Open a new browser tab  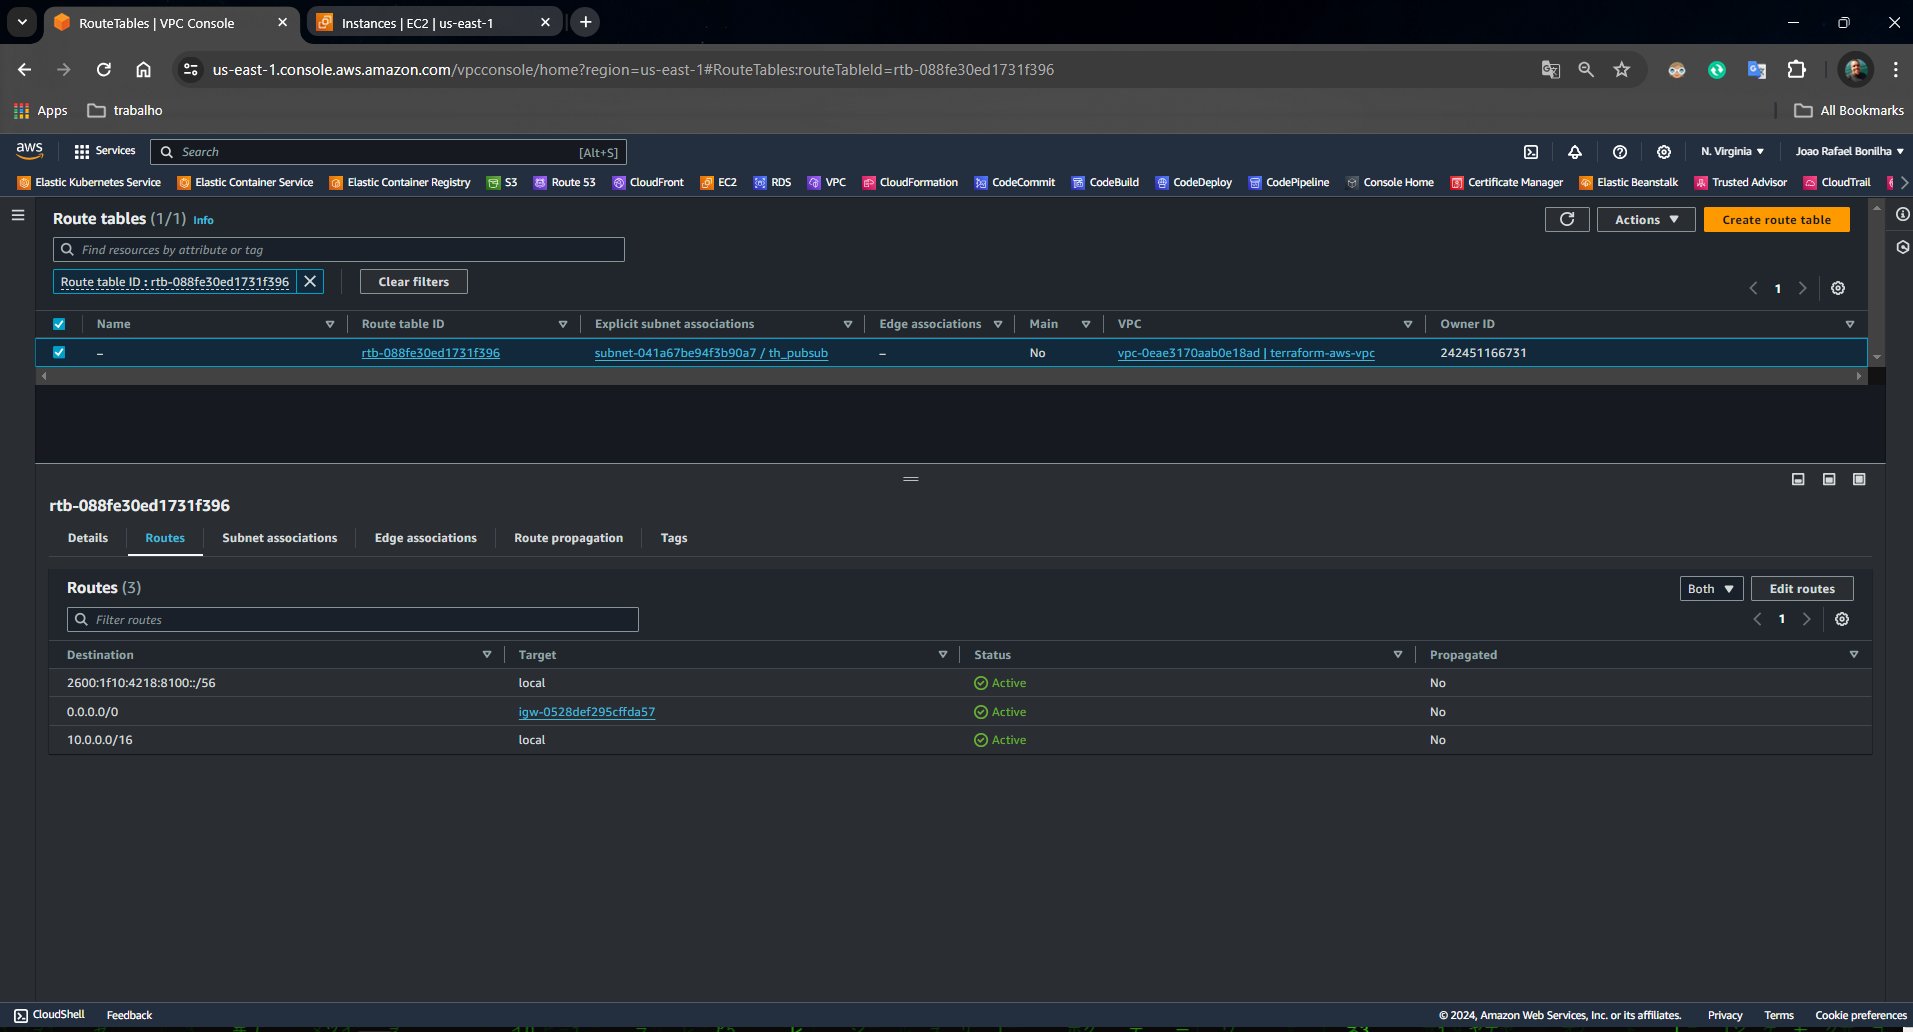point(586,22)
